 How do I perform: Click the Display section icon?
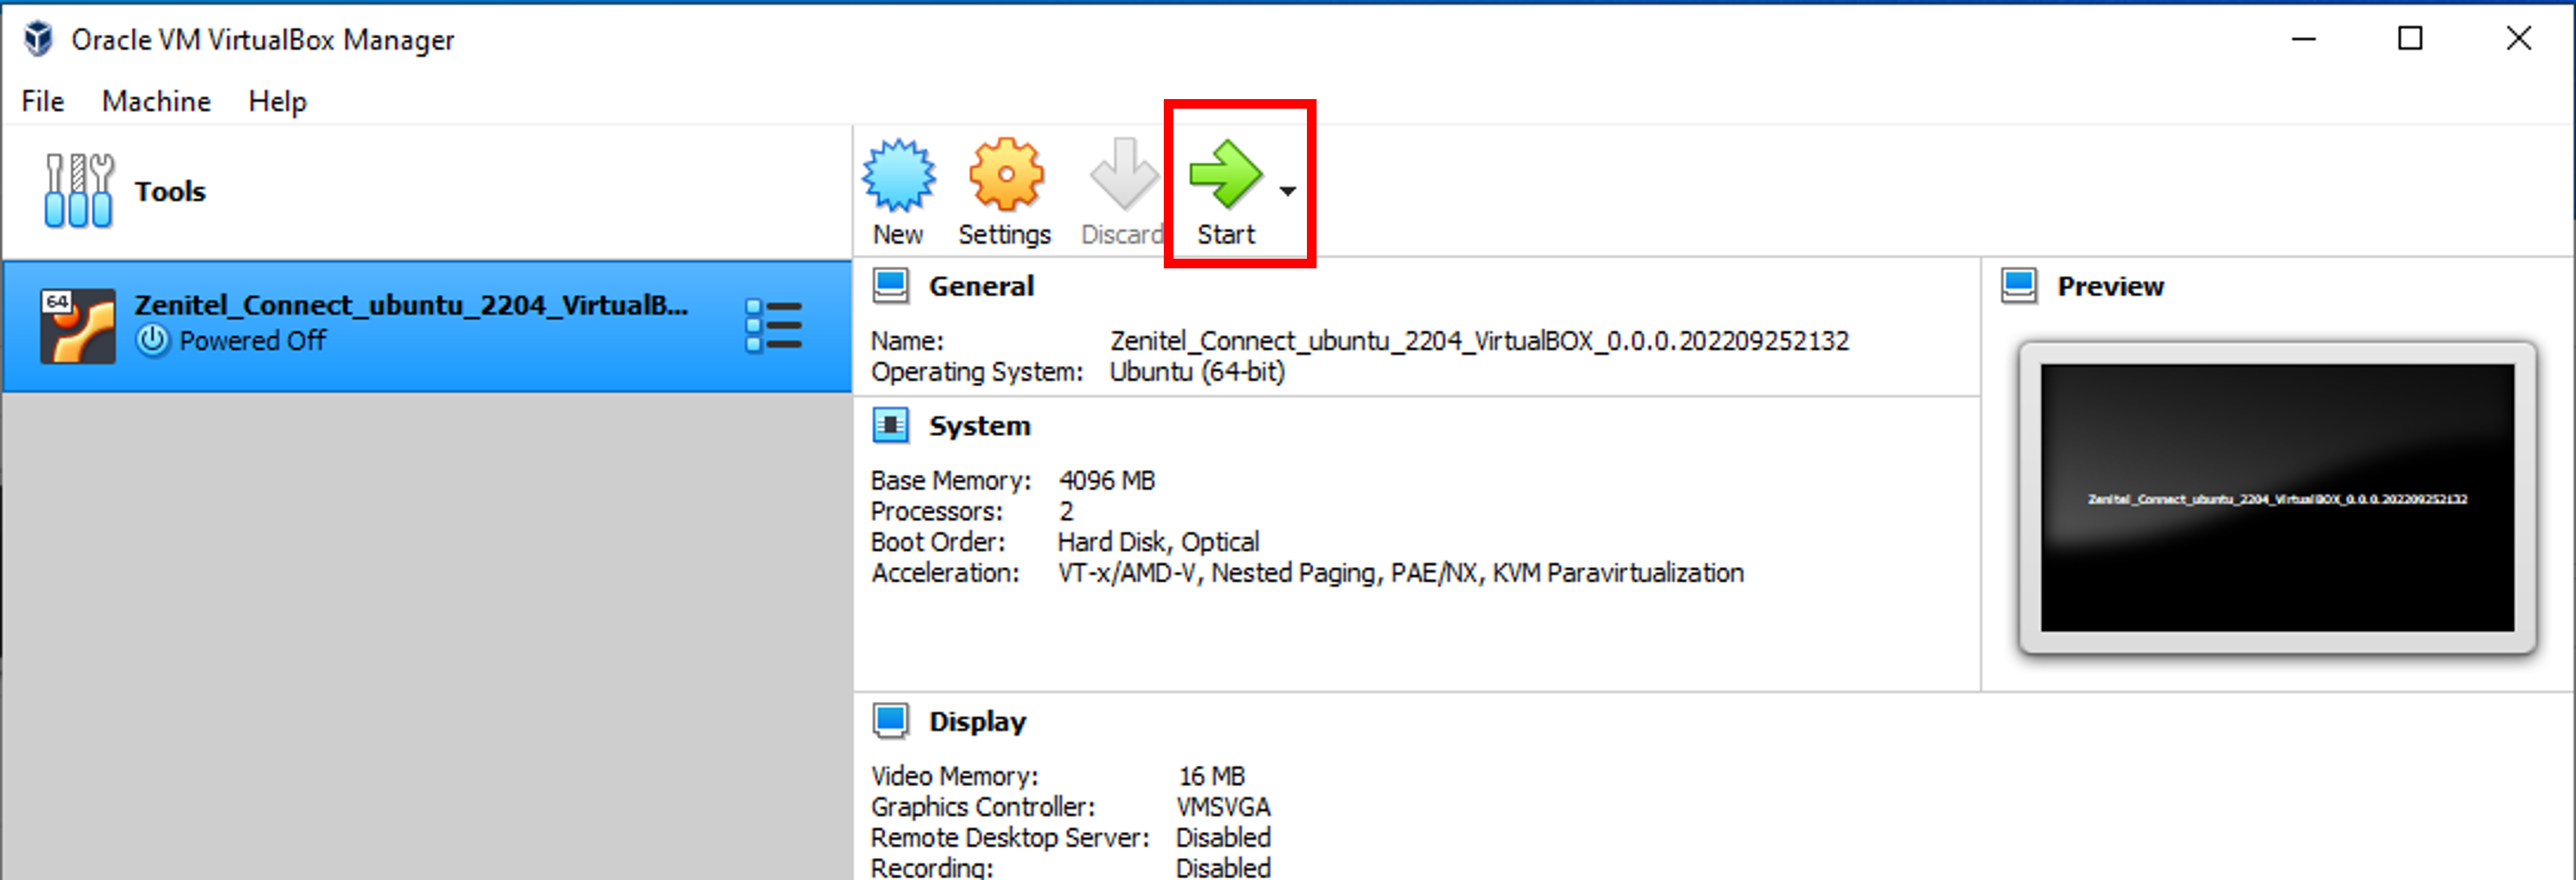pos(890,720)
